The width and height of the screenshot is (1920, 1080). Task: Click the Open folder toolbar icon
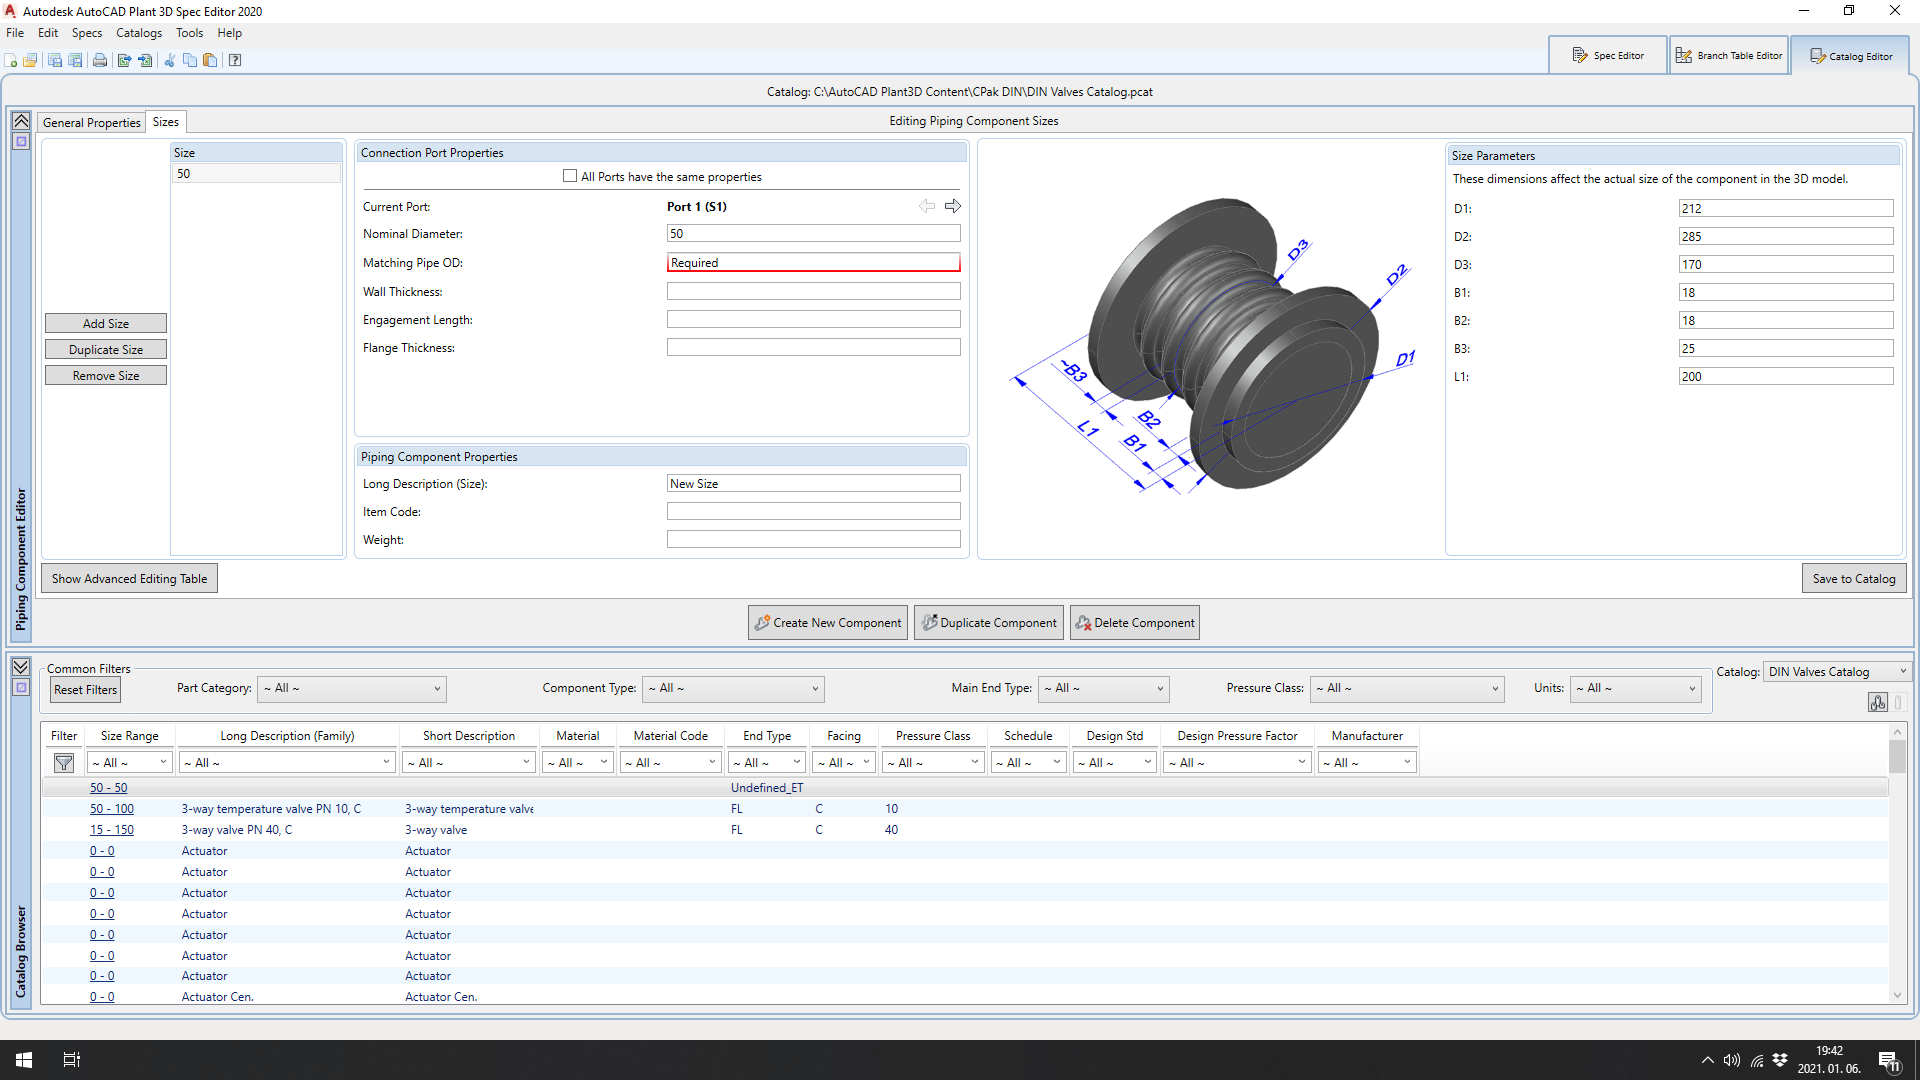coord(30,60)
